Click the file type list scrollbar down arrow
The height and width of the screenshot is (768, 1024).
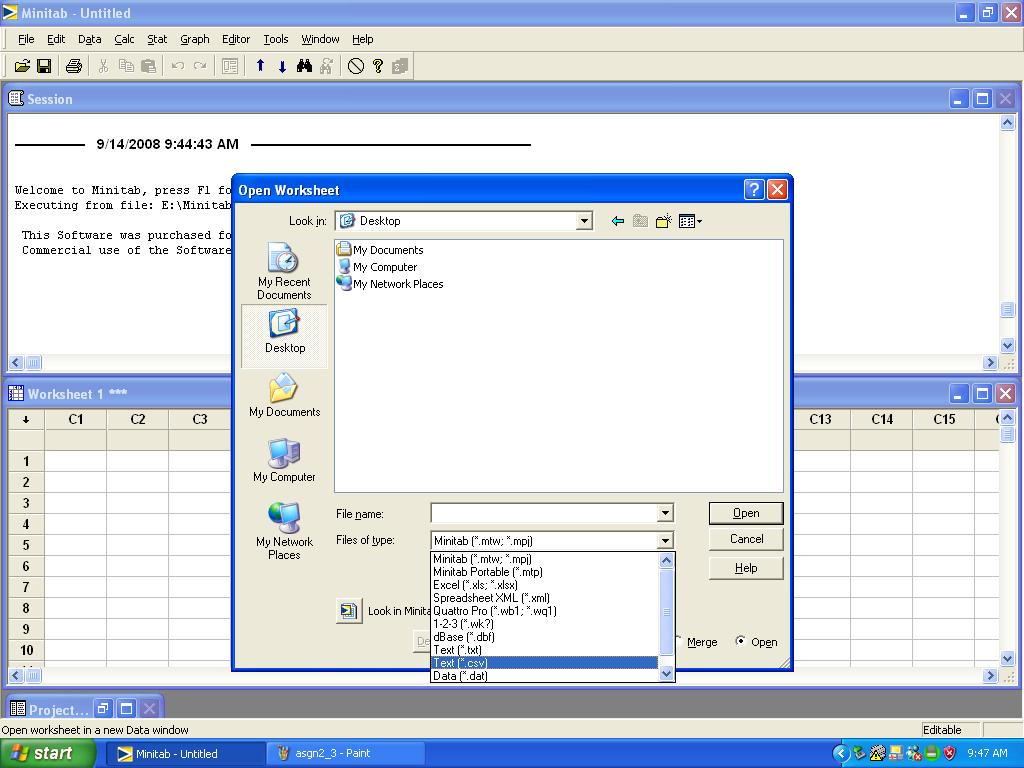[x=667, y=674]
